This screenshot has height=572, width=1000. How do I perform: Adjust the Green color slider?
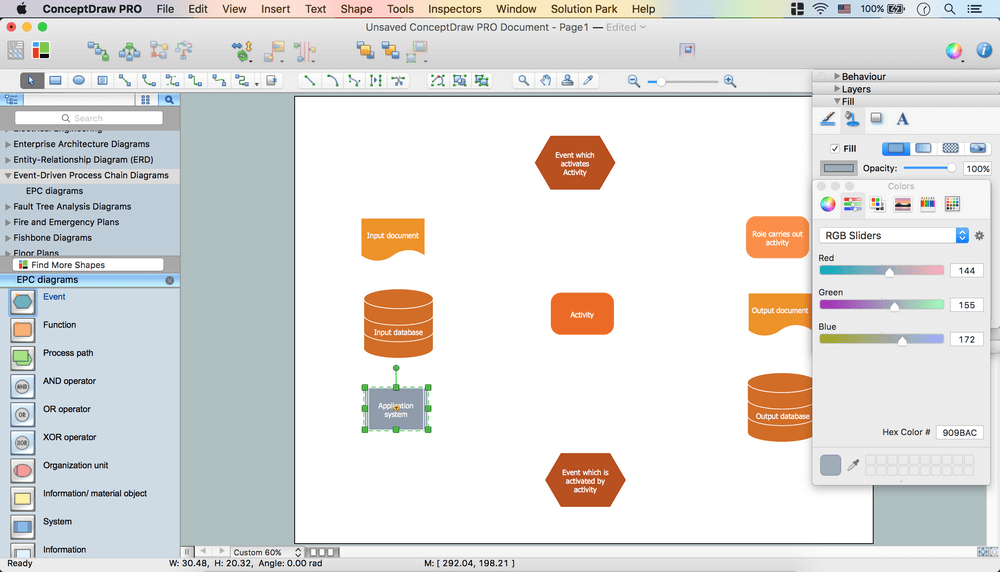pos(894,306)
